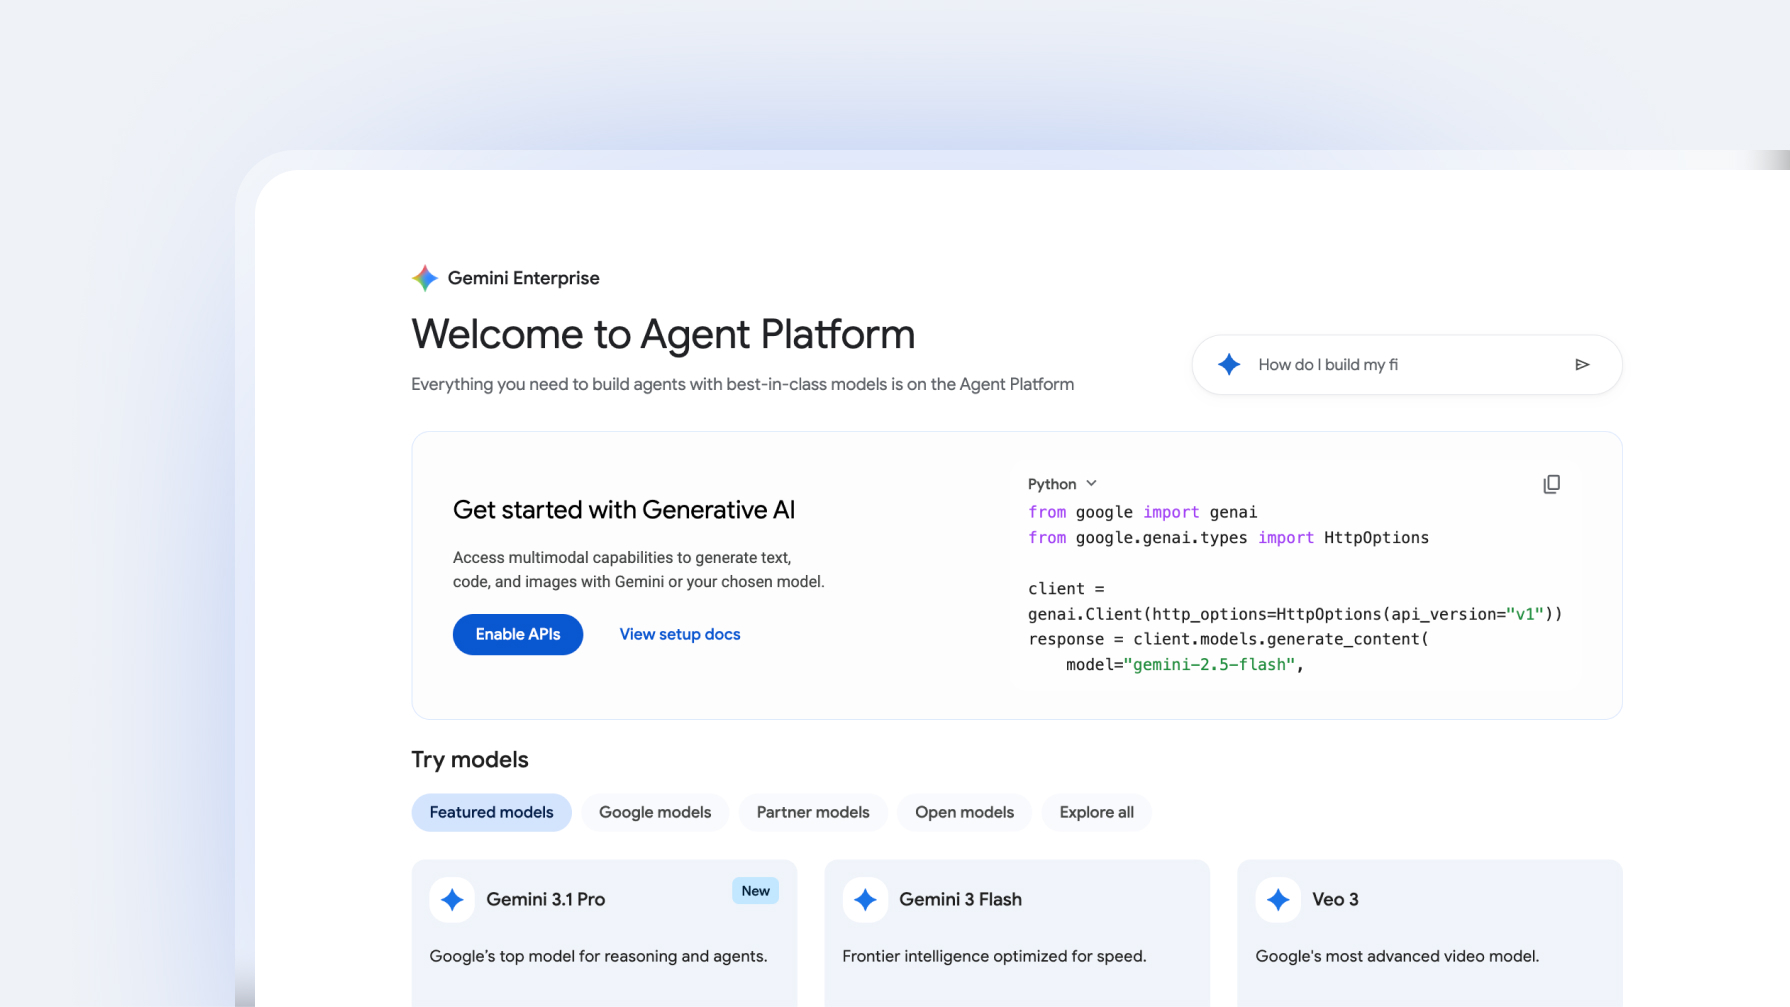Viewport: 1790px width, 1007px height.
Task: Click the 'Welcome to Agent Platform' heading
Action: tap(663, 335)
